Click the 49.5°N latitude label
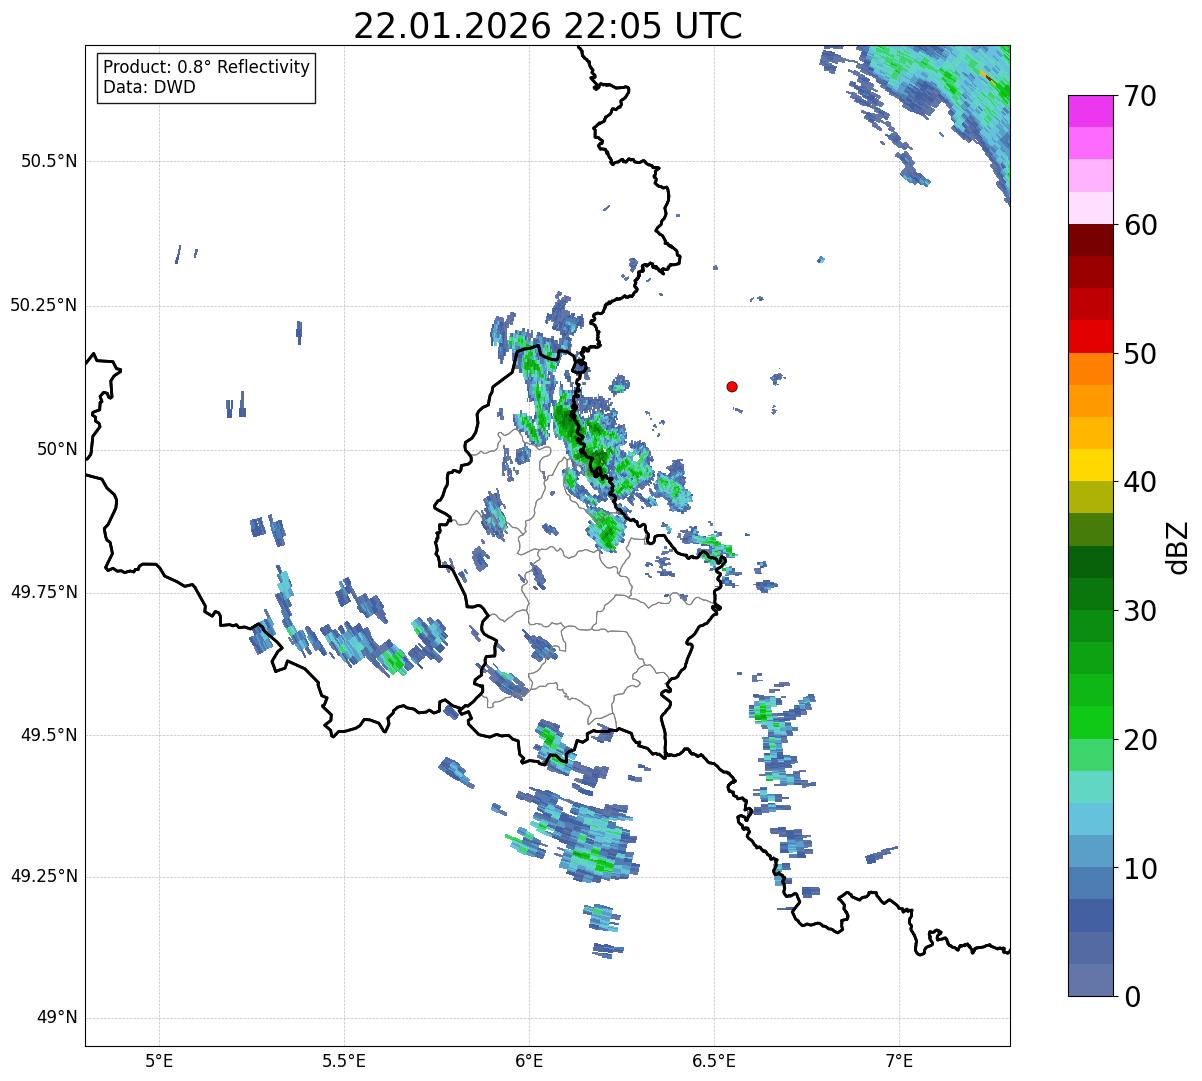 coord(49,735)
